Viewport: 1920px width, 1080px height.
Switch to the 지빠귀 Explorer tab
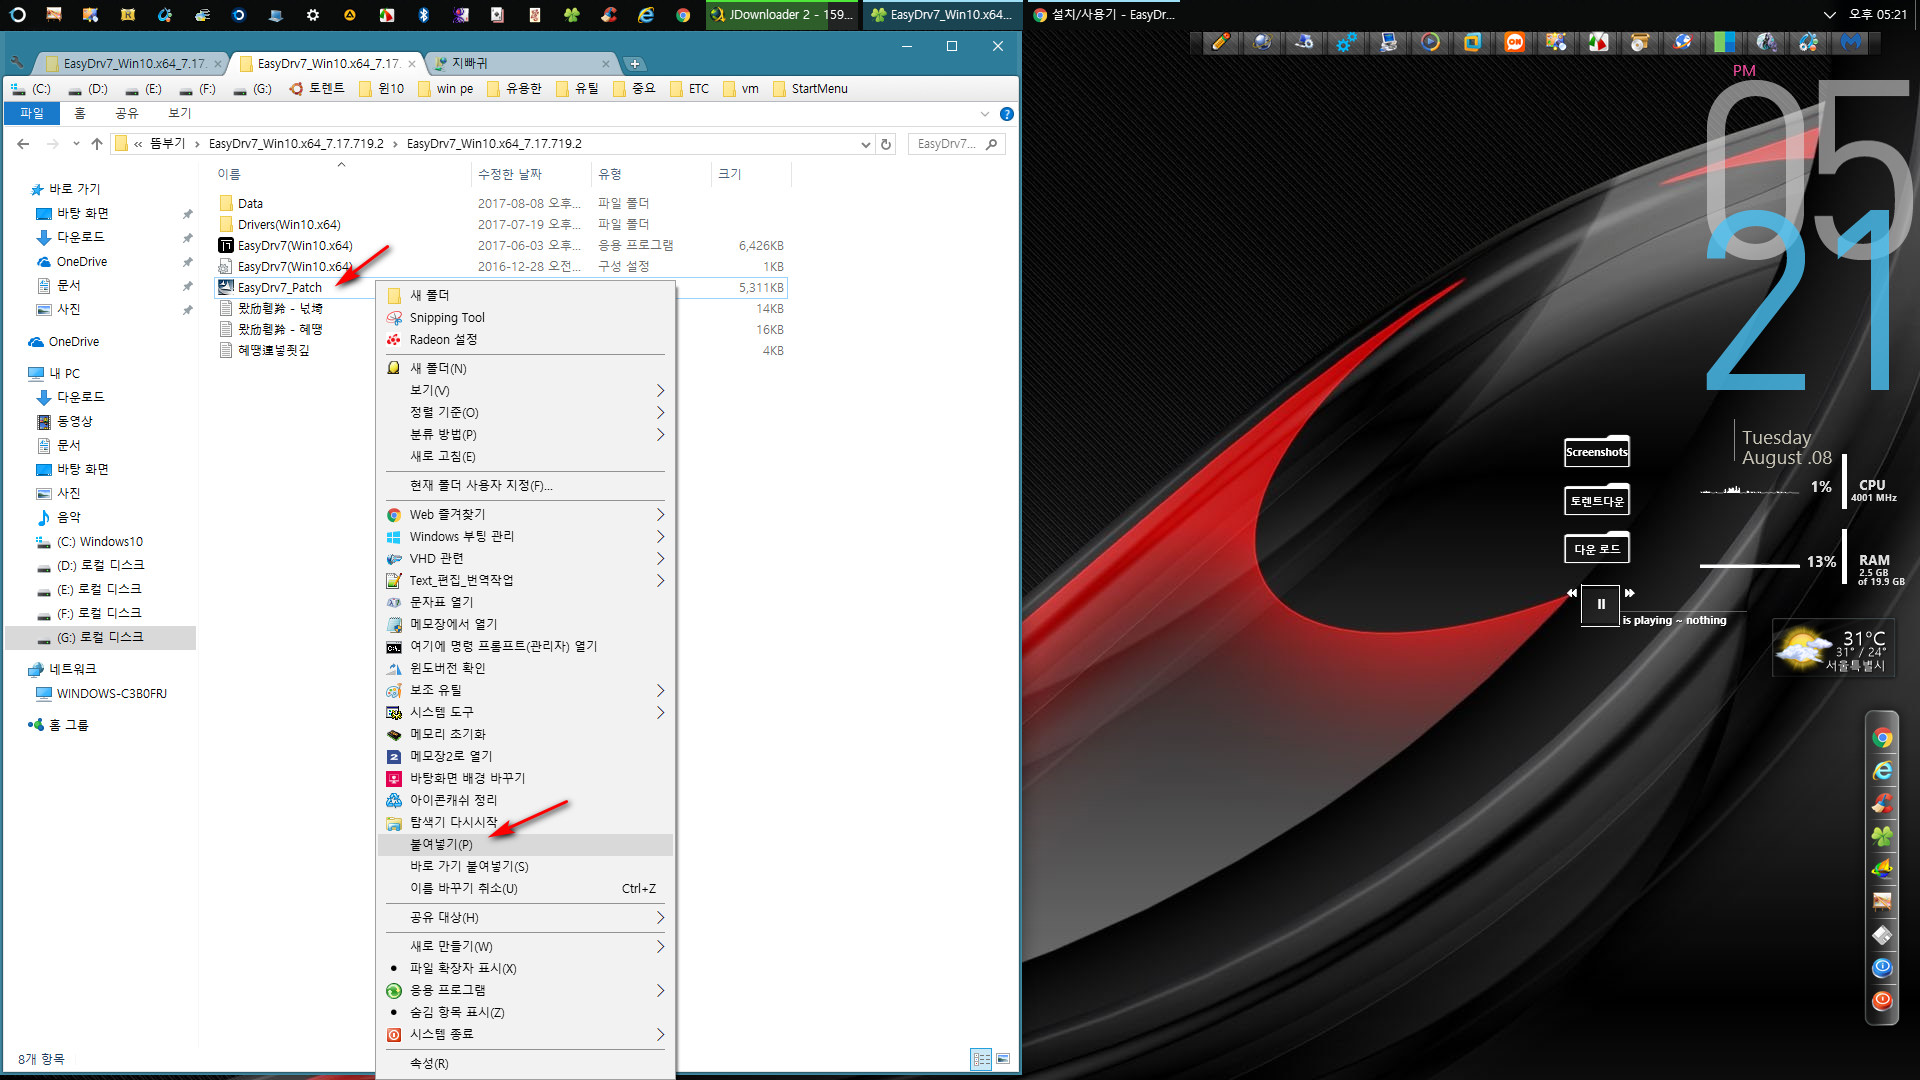tap(520, 63)
